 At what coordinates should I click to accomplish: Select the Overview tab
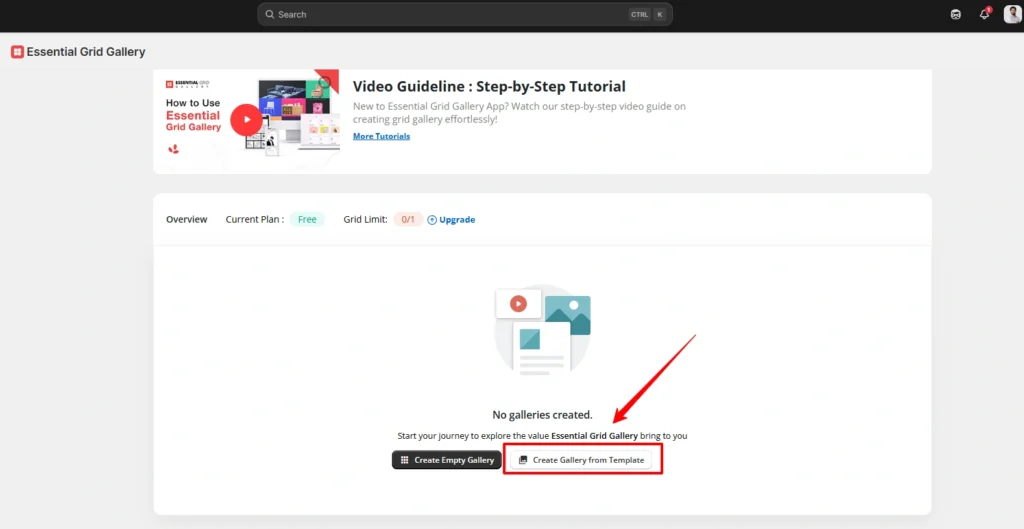187,219
